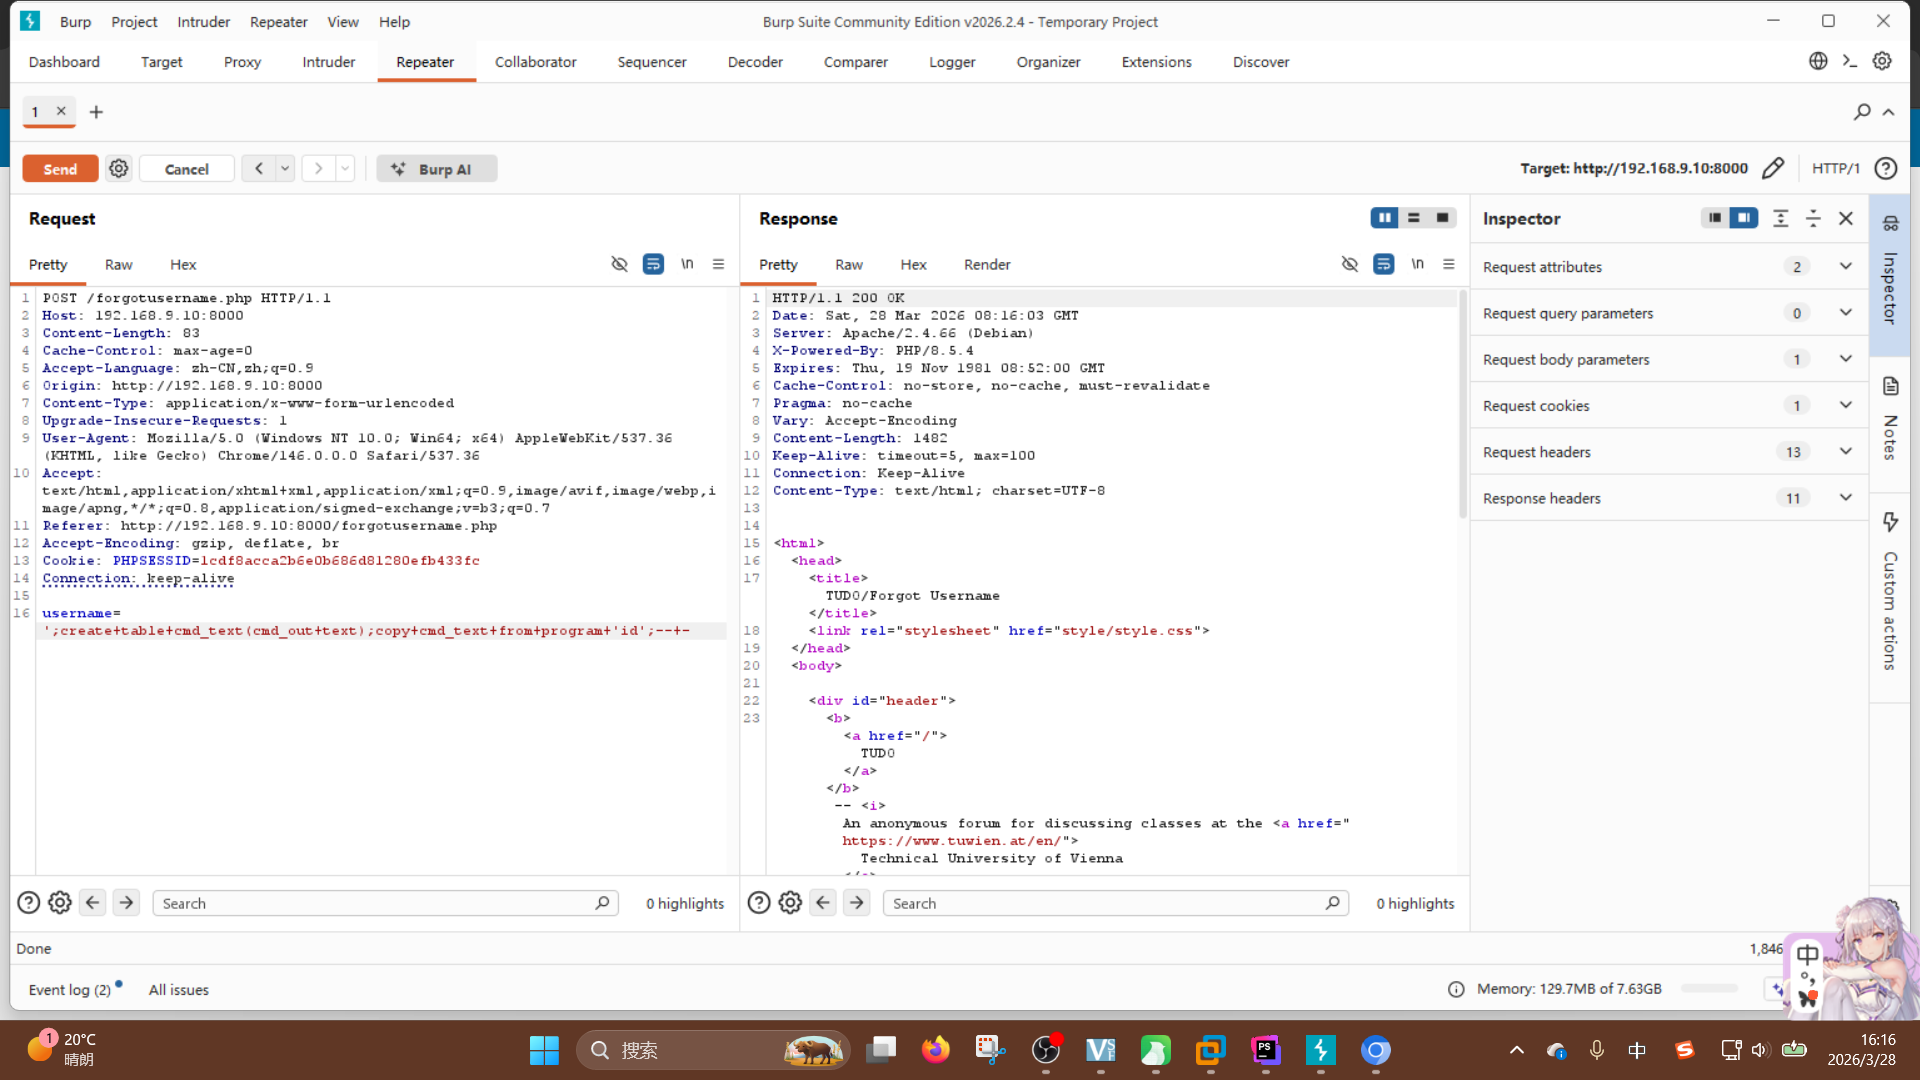Select side-by-side response layout icon
1920x1080 pixels.
1384,218
